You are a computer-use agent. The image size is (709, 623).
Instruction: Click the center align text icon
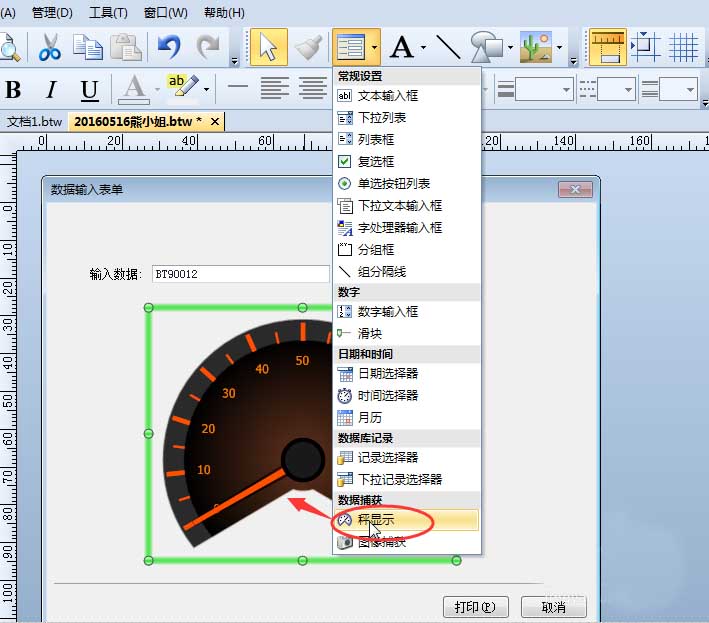click(312, 88)
